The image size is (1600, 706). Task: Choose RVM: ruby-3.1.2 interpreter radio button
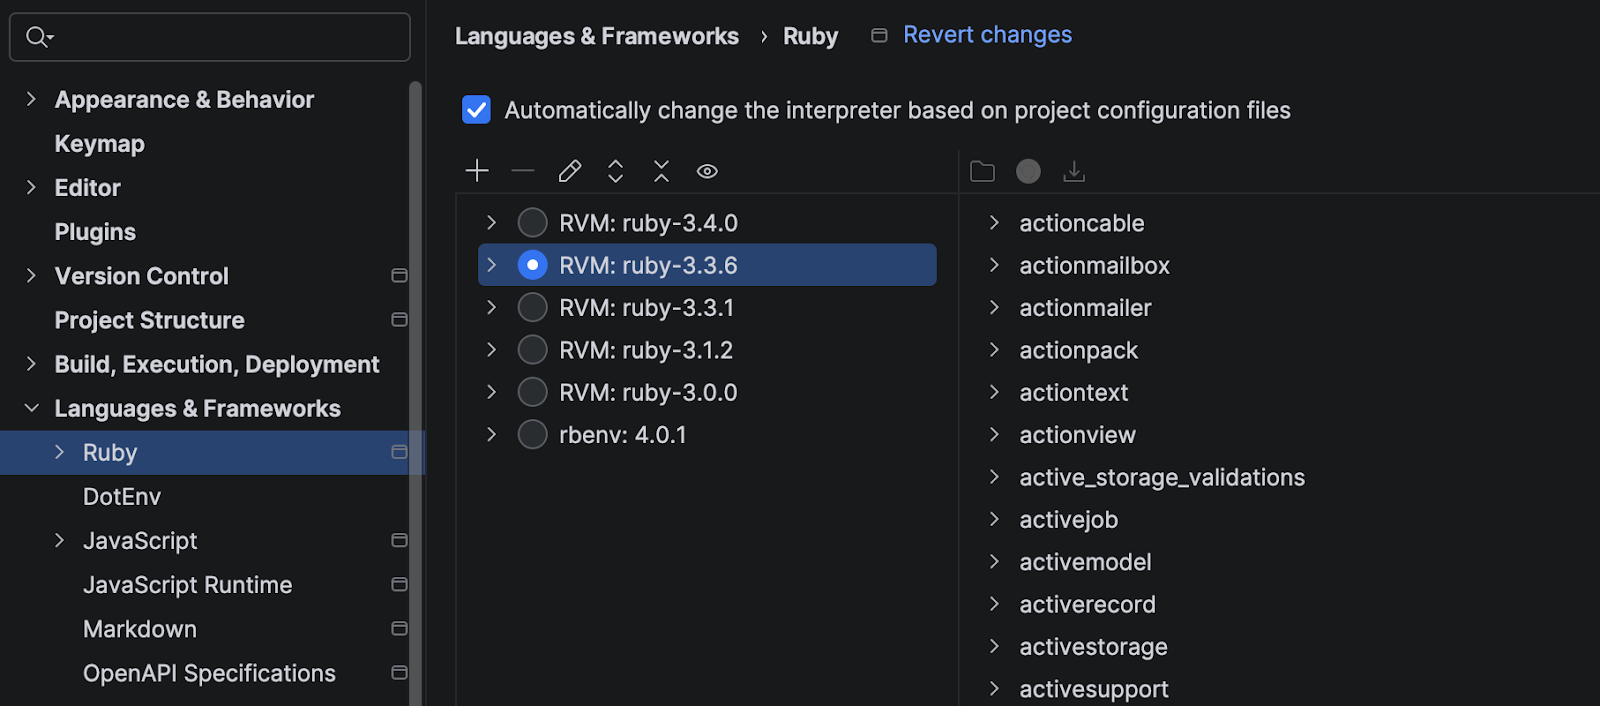(x=532, y=350)
